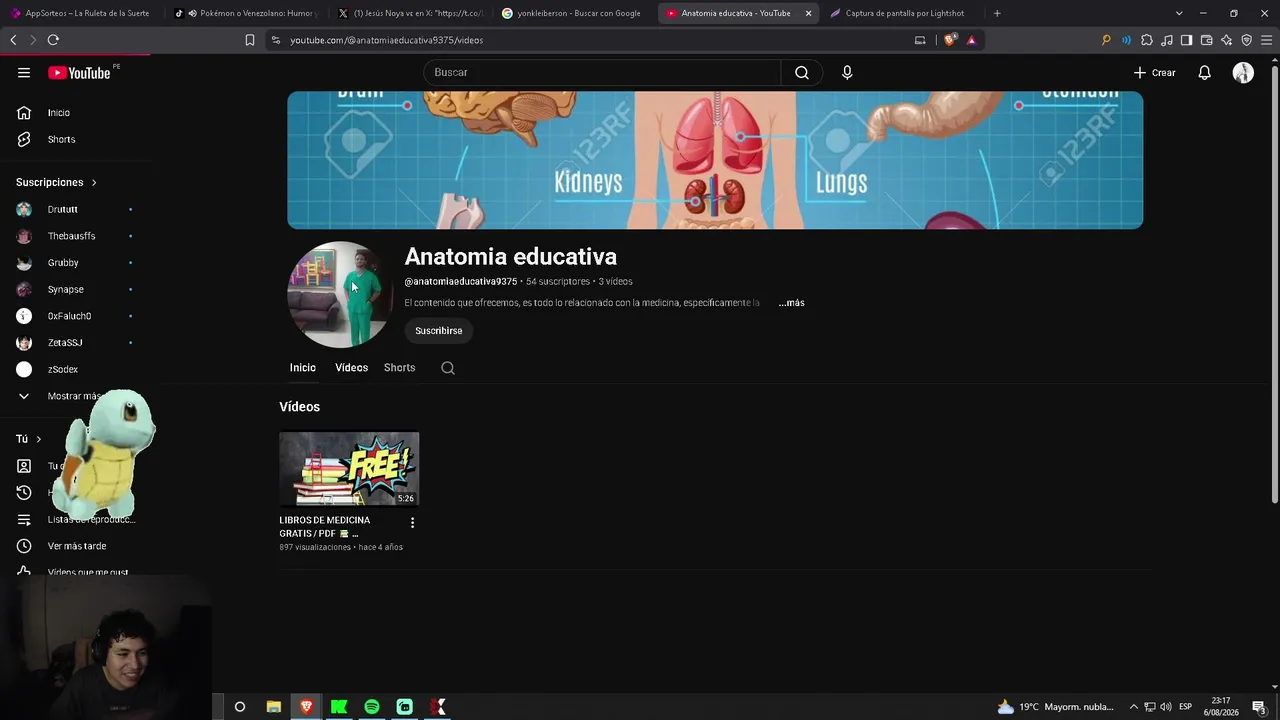Open Leo AI sparkle icon
Screen dimensions: 1280x720
(x=1226, y=40)
